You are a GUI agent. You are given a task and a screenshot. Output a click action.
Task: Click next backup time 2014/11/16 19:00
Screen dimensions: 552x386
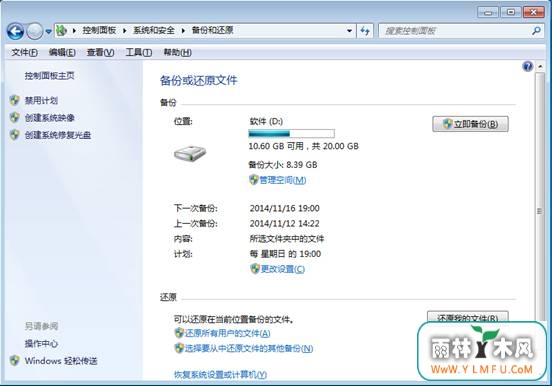coord(284,208)
